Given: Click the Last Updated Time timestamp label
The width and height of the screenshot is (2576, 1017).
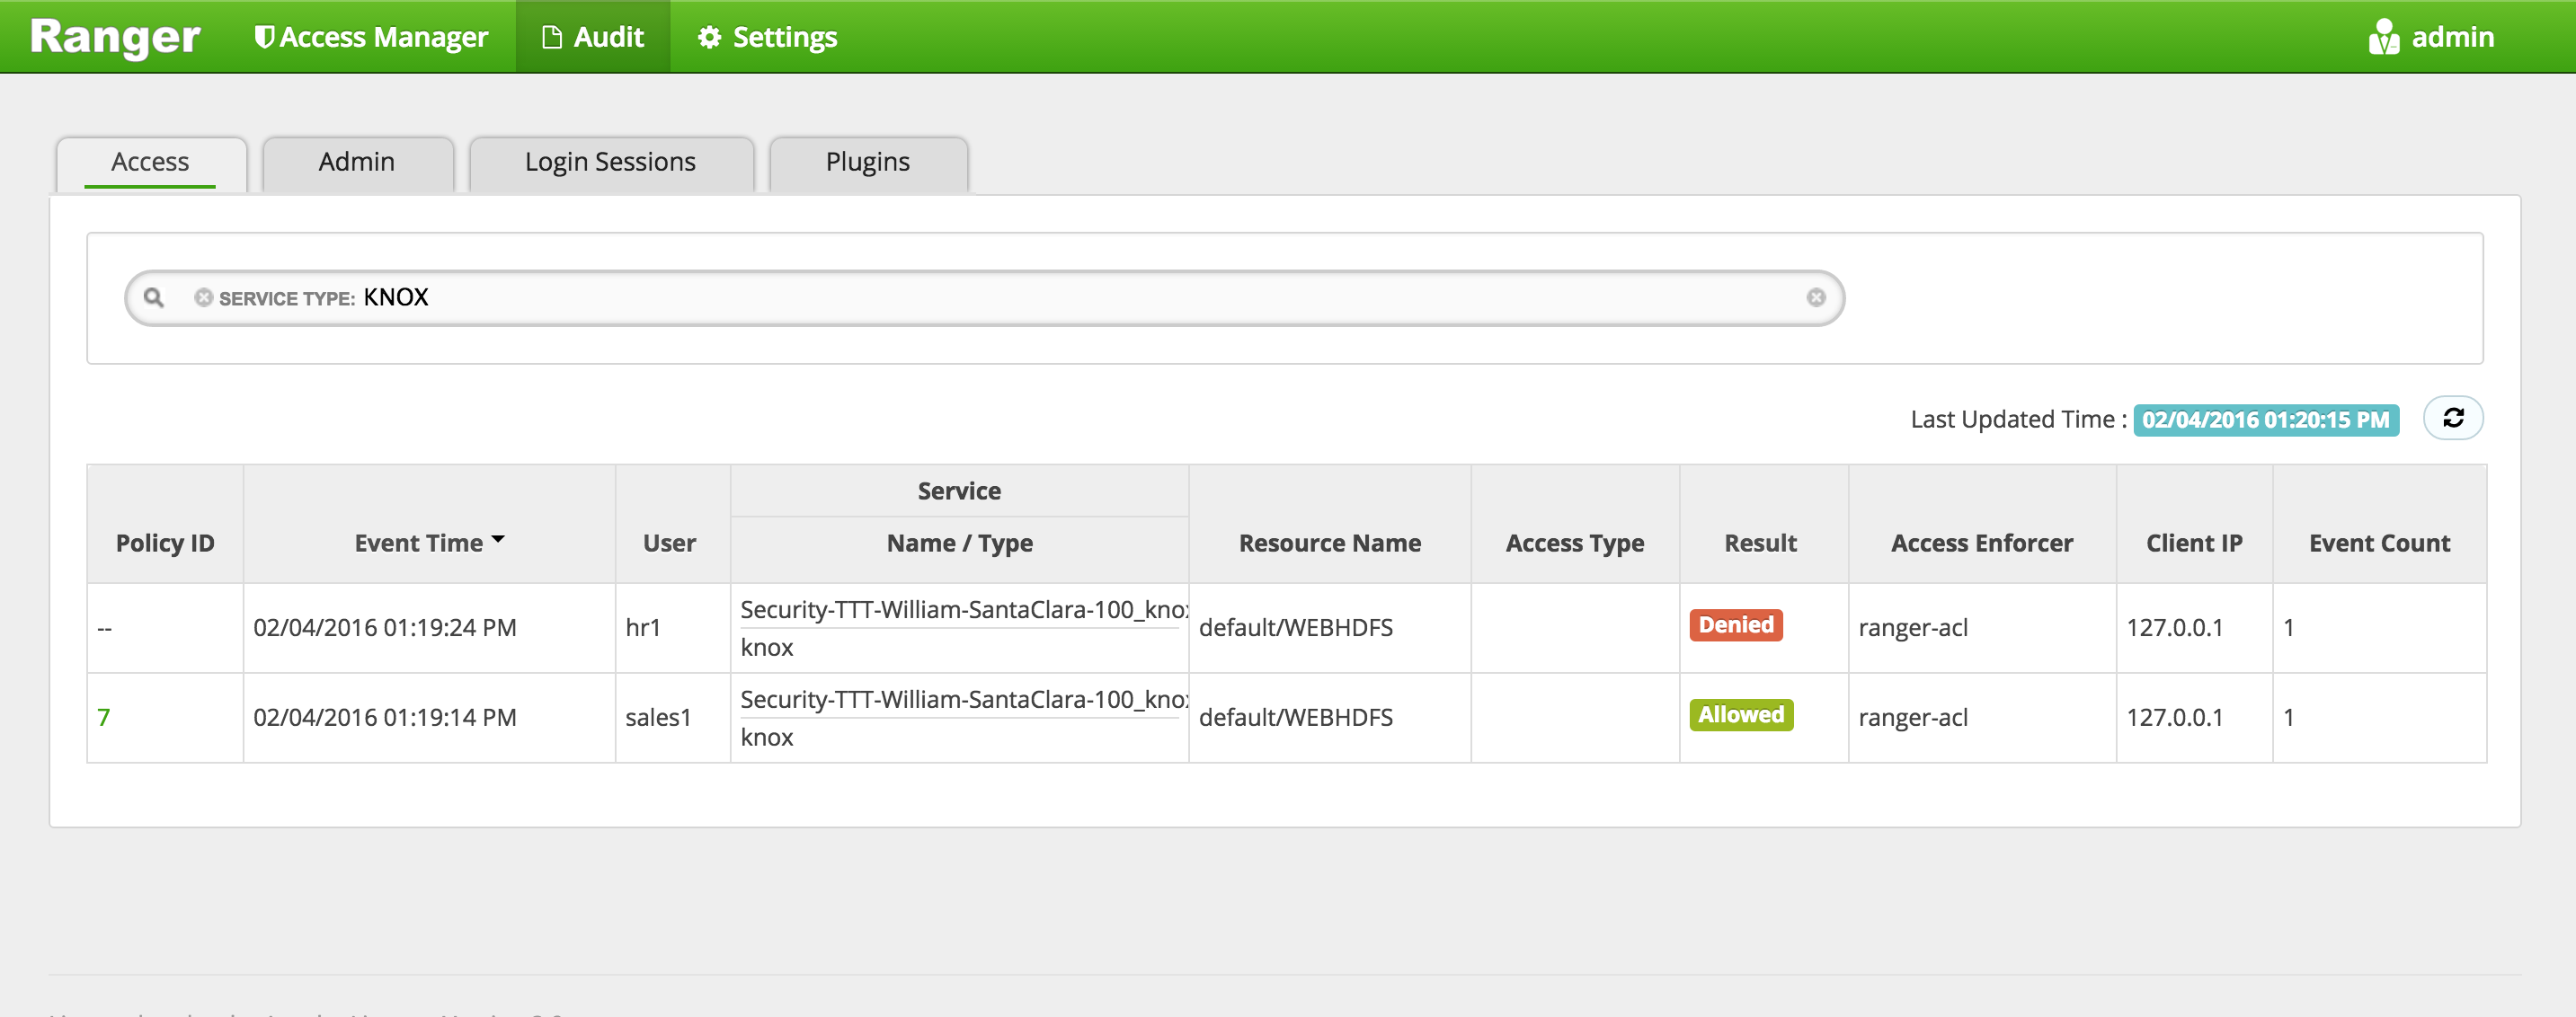Looking at the screenshot, I should point(2265,420).
